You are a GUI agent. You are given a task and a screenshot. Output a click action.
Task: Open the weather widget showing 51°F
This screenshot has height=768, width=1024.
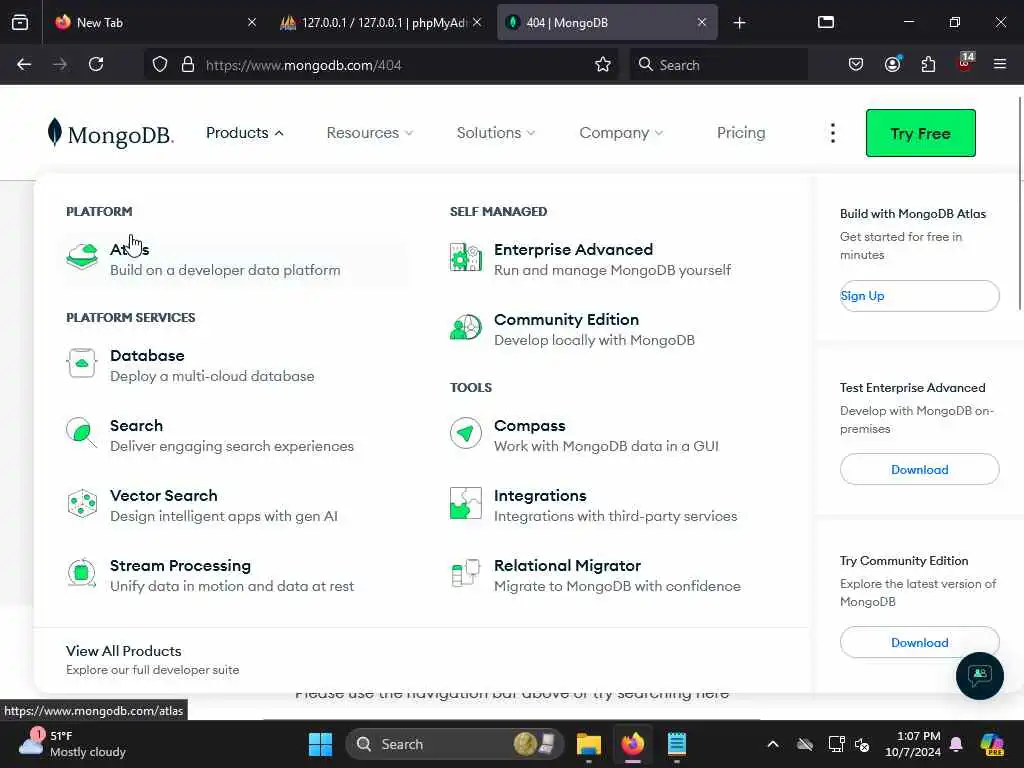tap(72, 744)
